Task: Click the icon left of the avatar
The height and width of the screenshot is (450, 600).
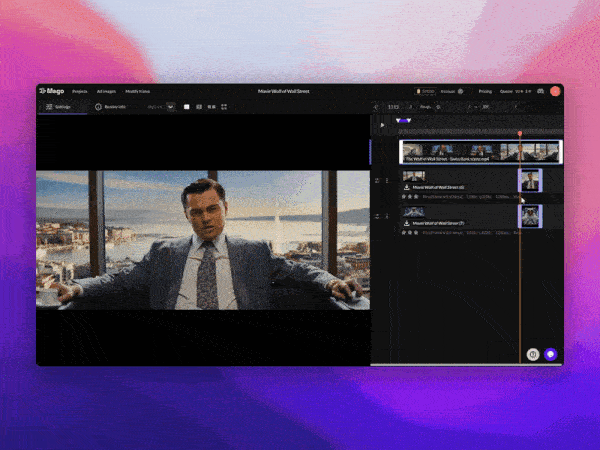Action: tap(540, 91)
